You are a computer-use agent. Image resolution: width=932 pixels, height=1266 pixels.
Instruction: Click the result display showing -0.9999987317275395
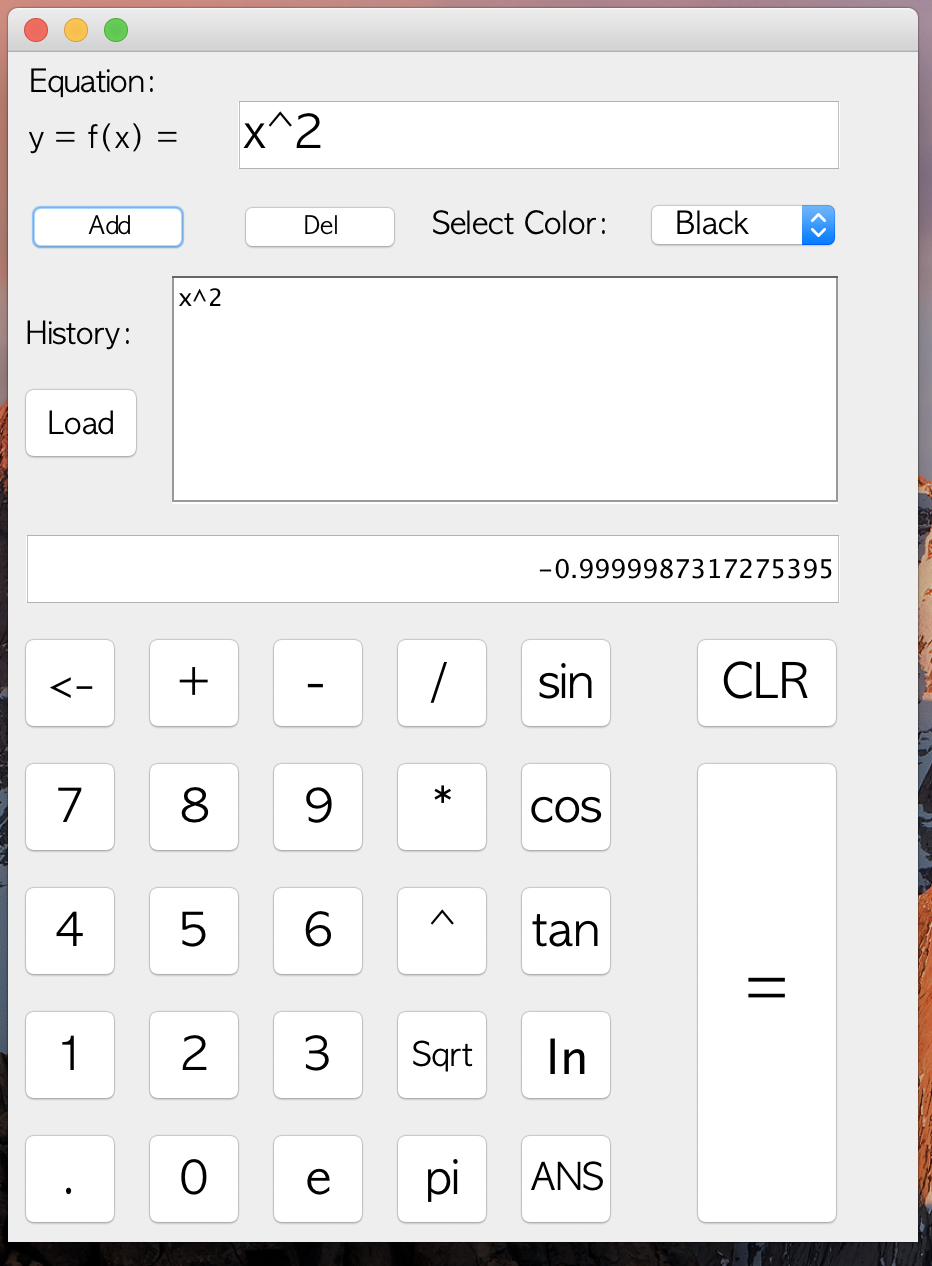pos(432,568)
